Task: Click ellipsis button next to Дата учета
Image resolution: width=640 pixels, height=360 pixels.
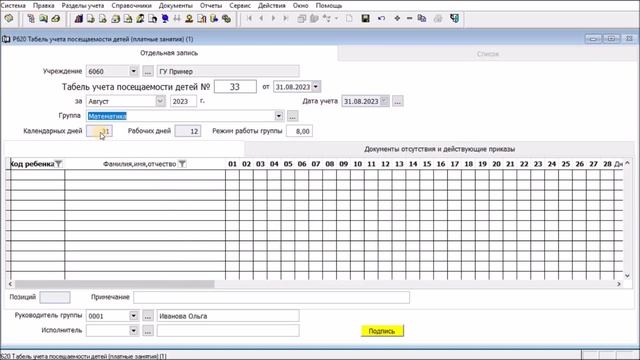Action: tap(398, 101)
